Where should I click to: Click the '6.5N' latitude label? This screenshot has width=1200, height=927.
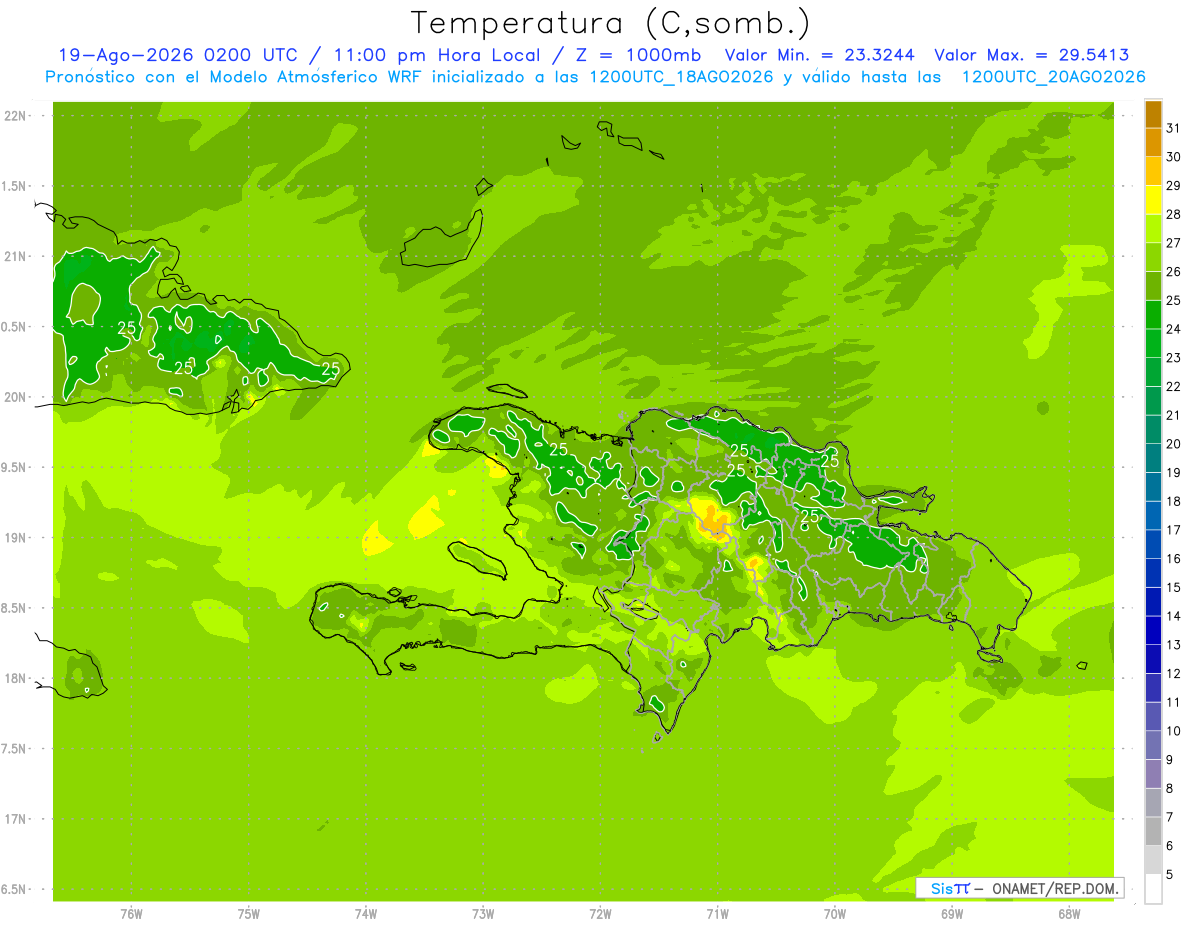[15, 889]
